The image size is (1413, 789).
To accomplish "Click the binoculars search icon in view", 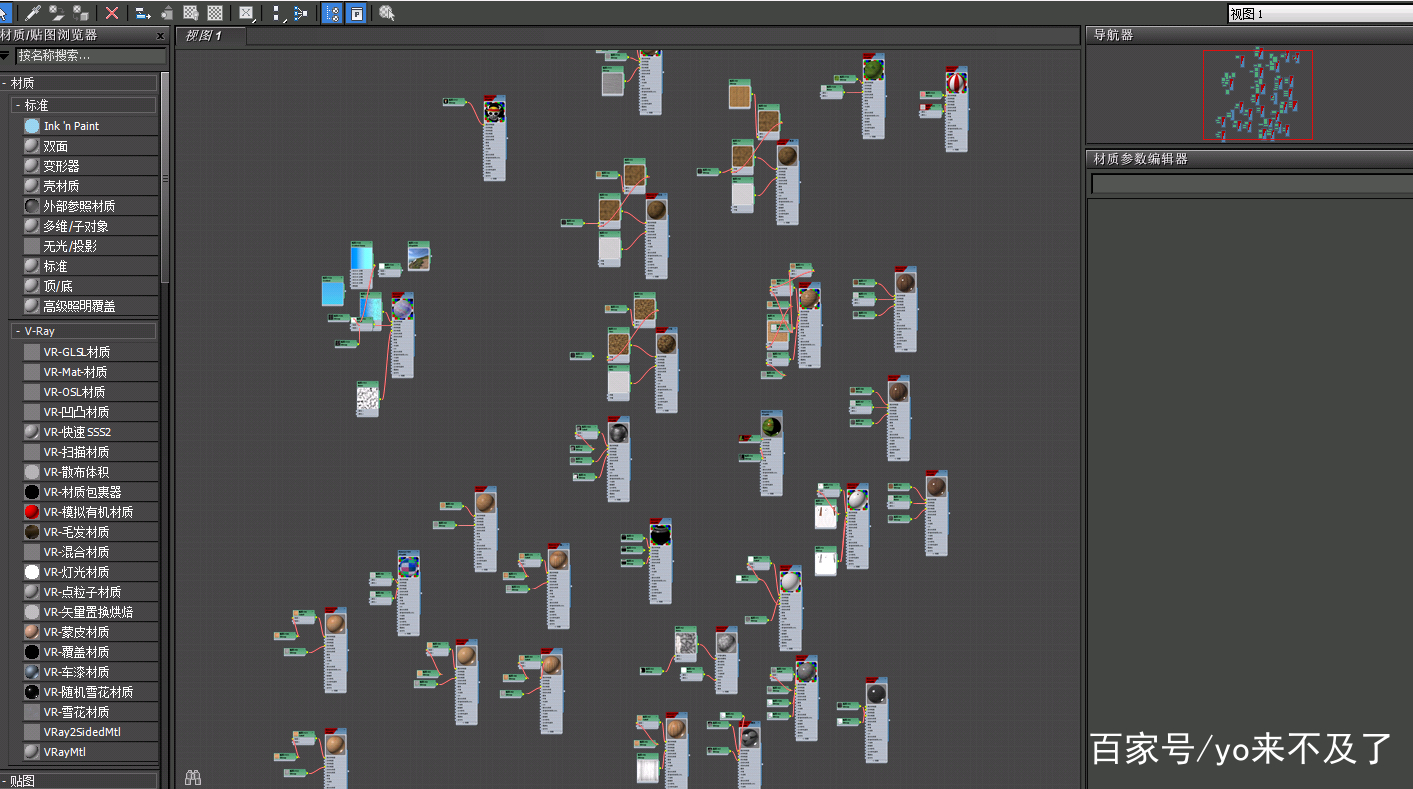I will [193, 777].
